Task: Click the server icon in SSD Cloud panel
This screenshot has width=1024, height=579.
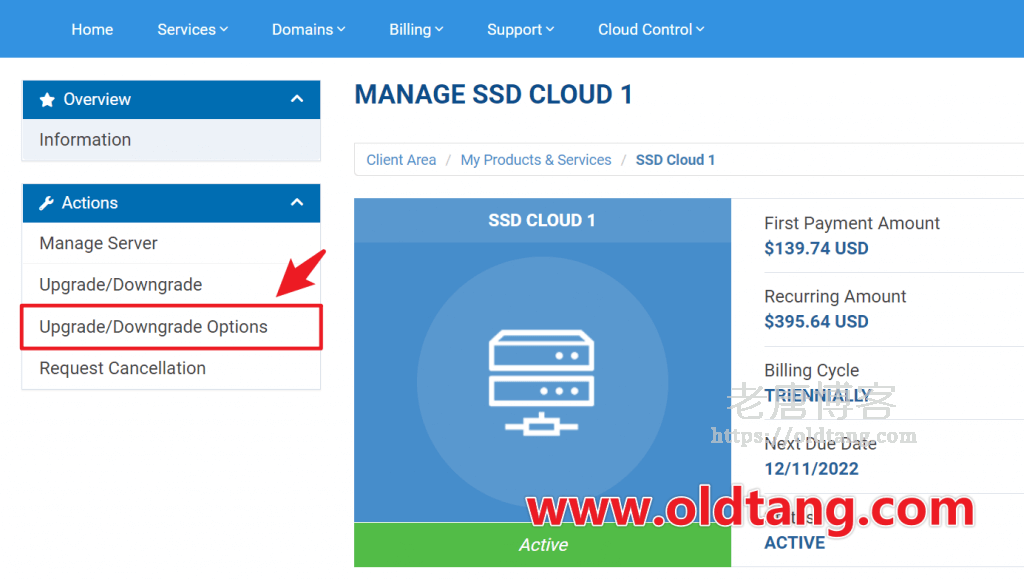Action: [x=541, y=384]
